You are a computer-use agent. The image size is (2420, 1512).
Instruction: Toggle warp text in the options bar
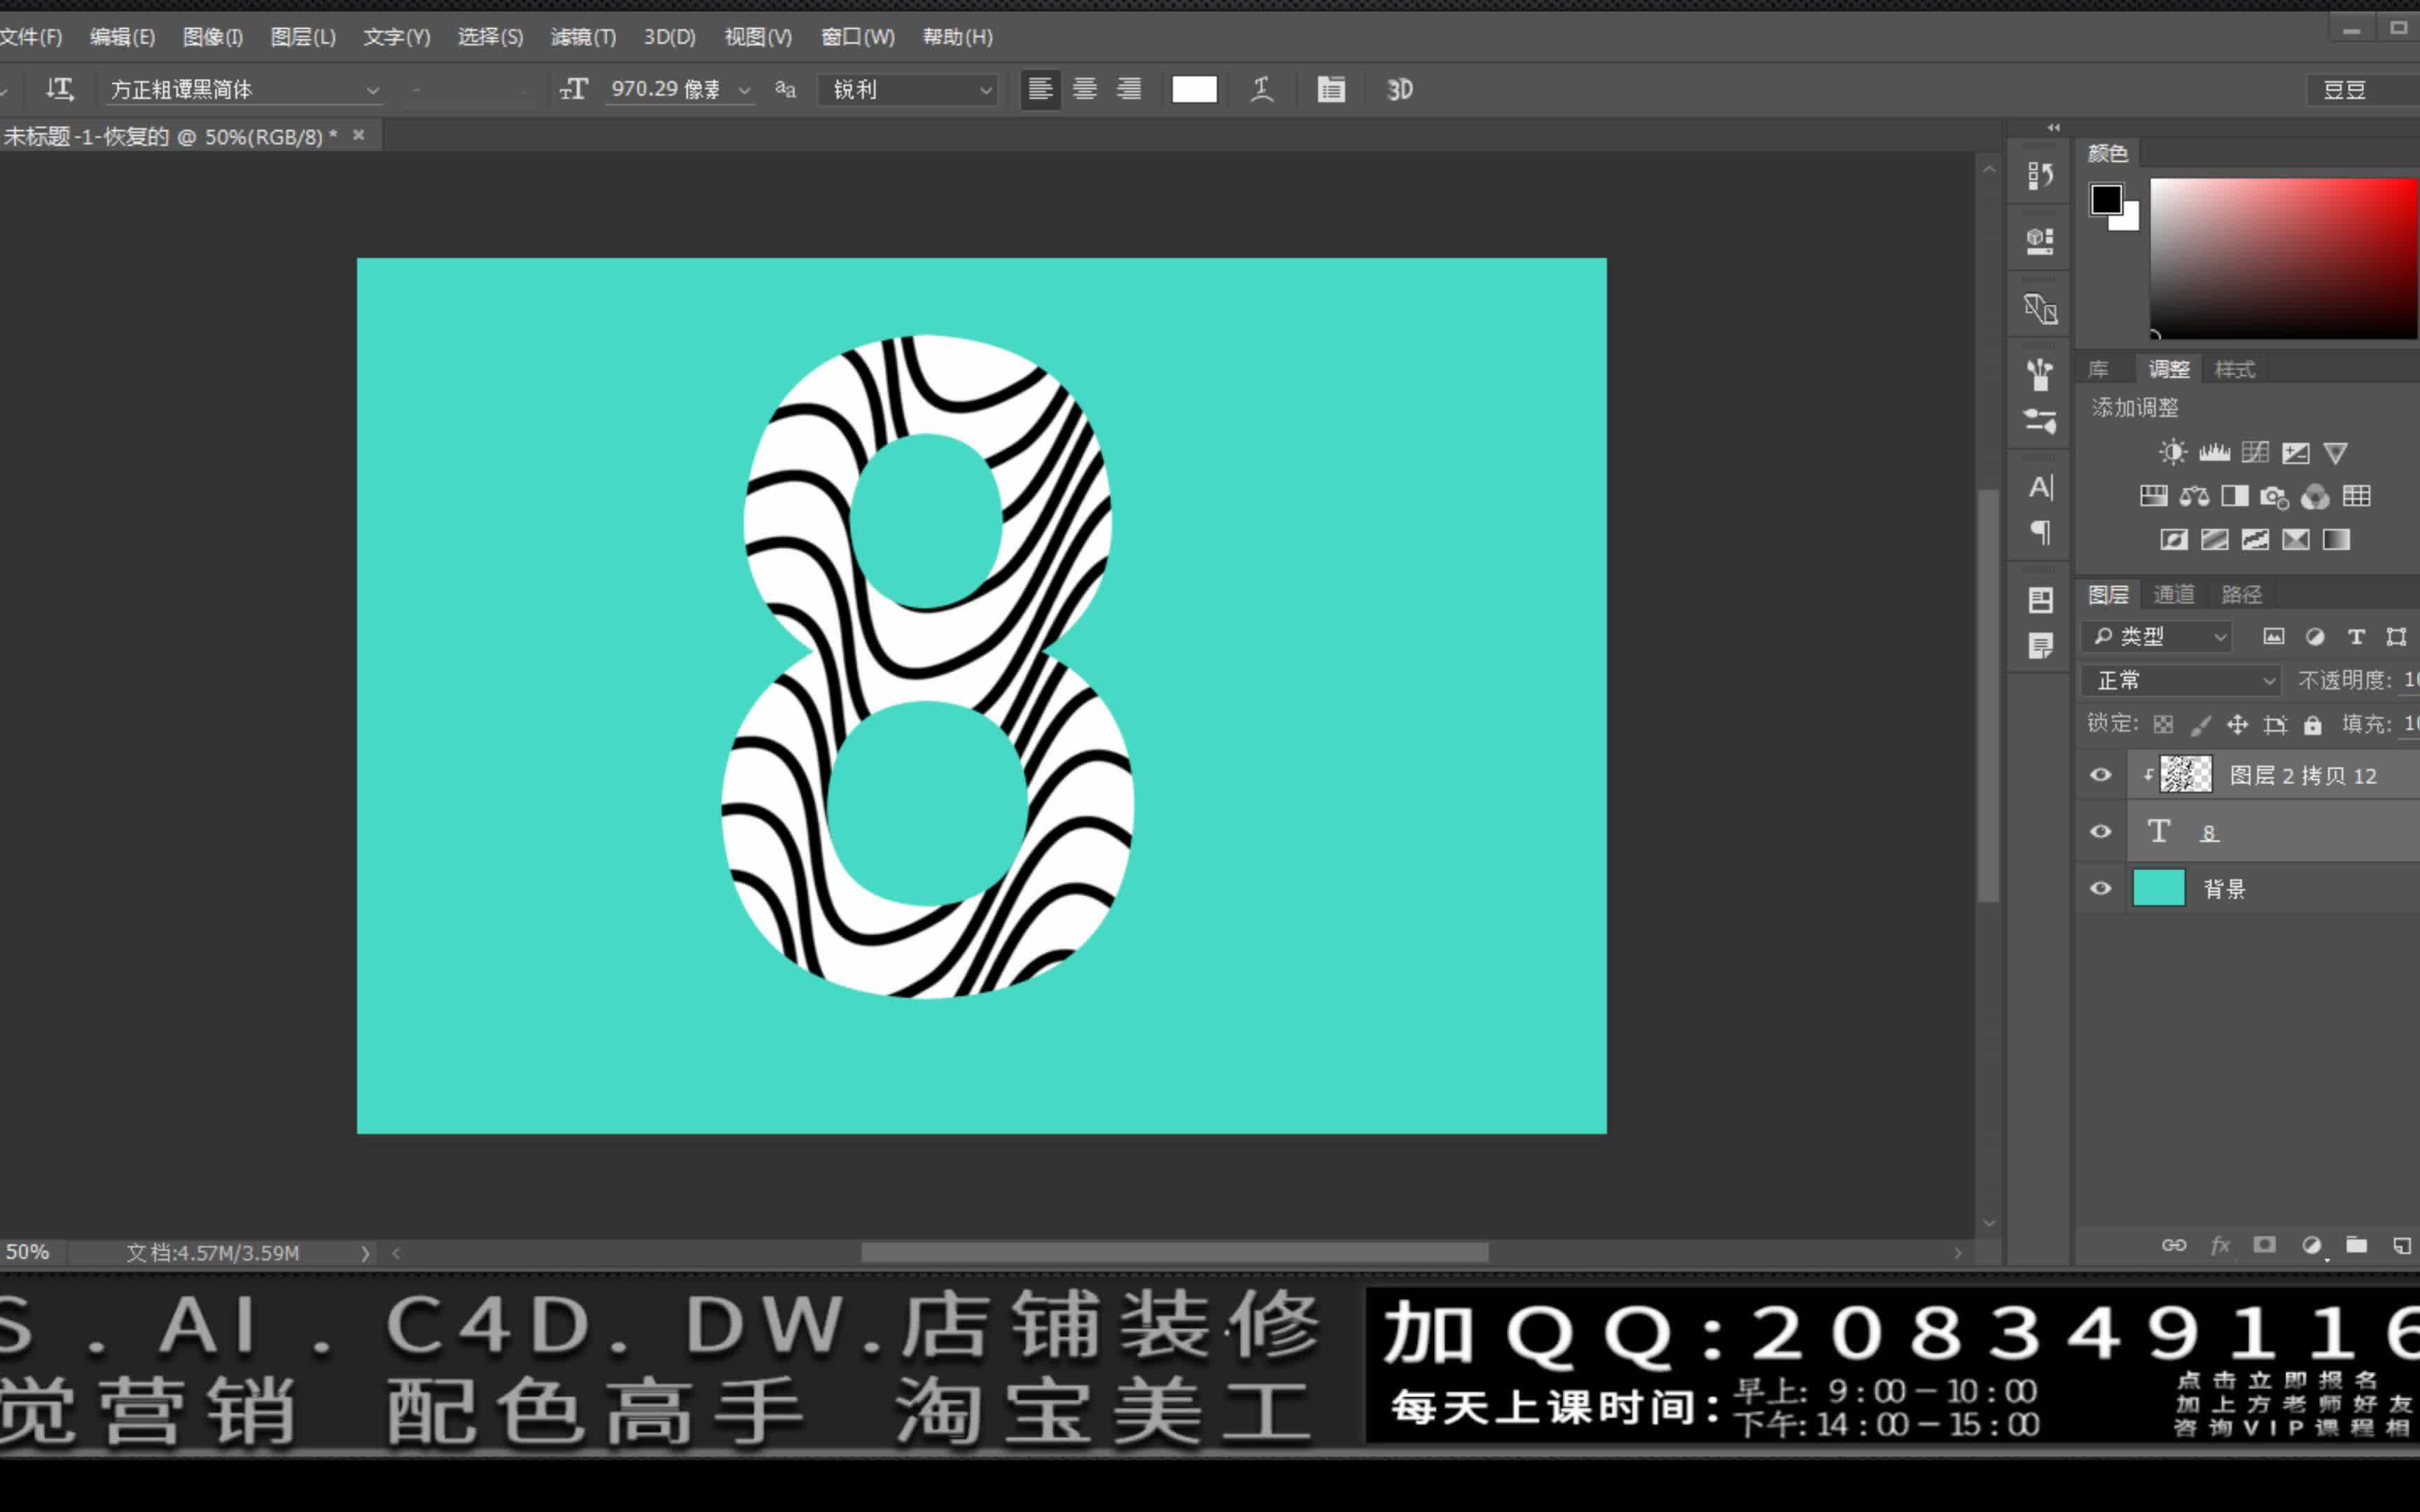pyautogui.click(x=1261, y=89)
